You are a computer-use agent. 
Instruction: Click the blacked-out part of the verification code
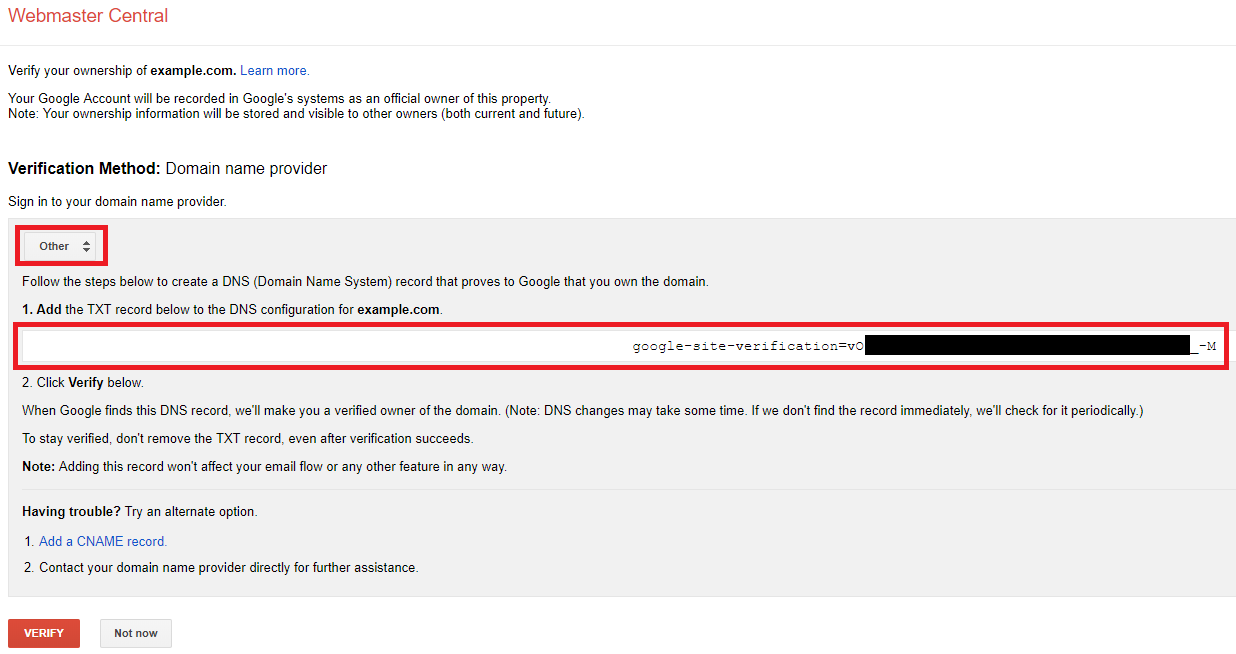tap(1030, 347)
